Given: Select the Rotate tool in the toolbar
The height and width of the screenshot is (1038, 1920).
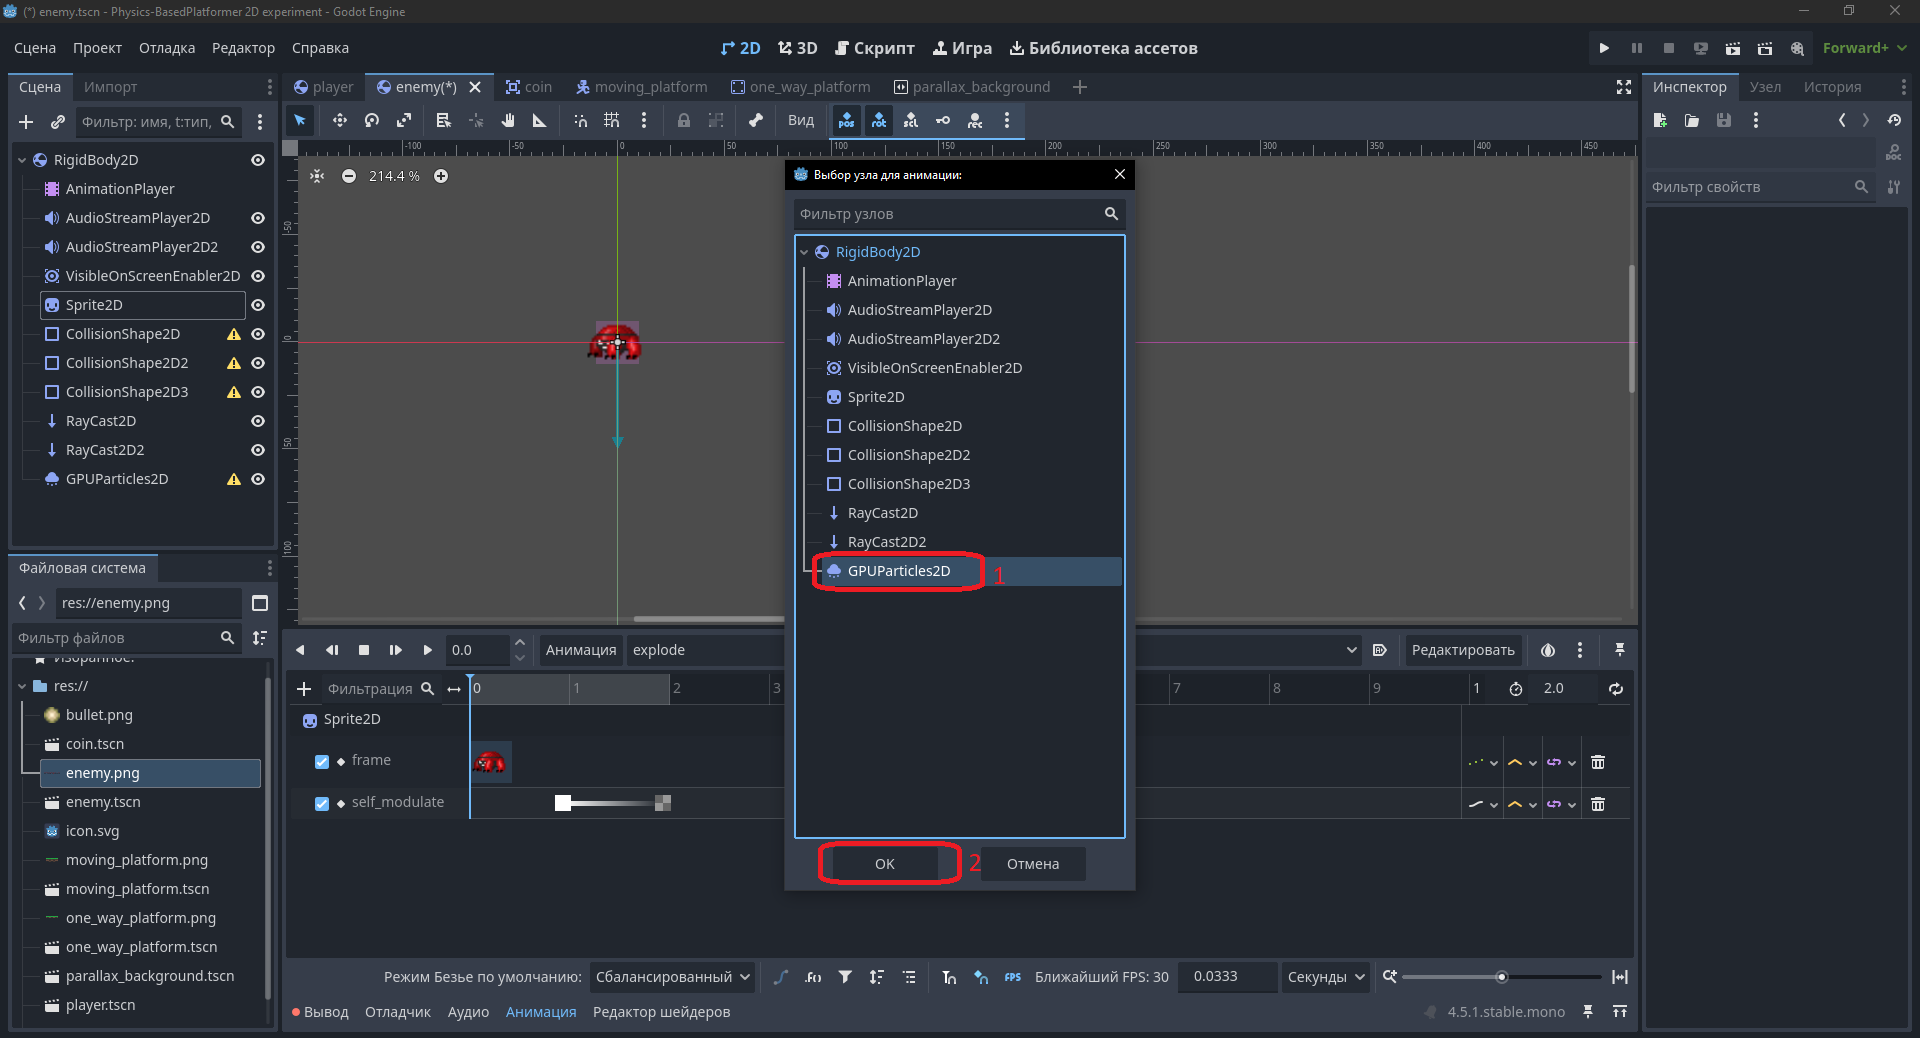Looking at the screenshot, I should click(x=372, y=120).
